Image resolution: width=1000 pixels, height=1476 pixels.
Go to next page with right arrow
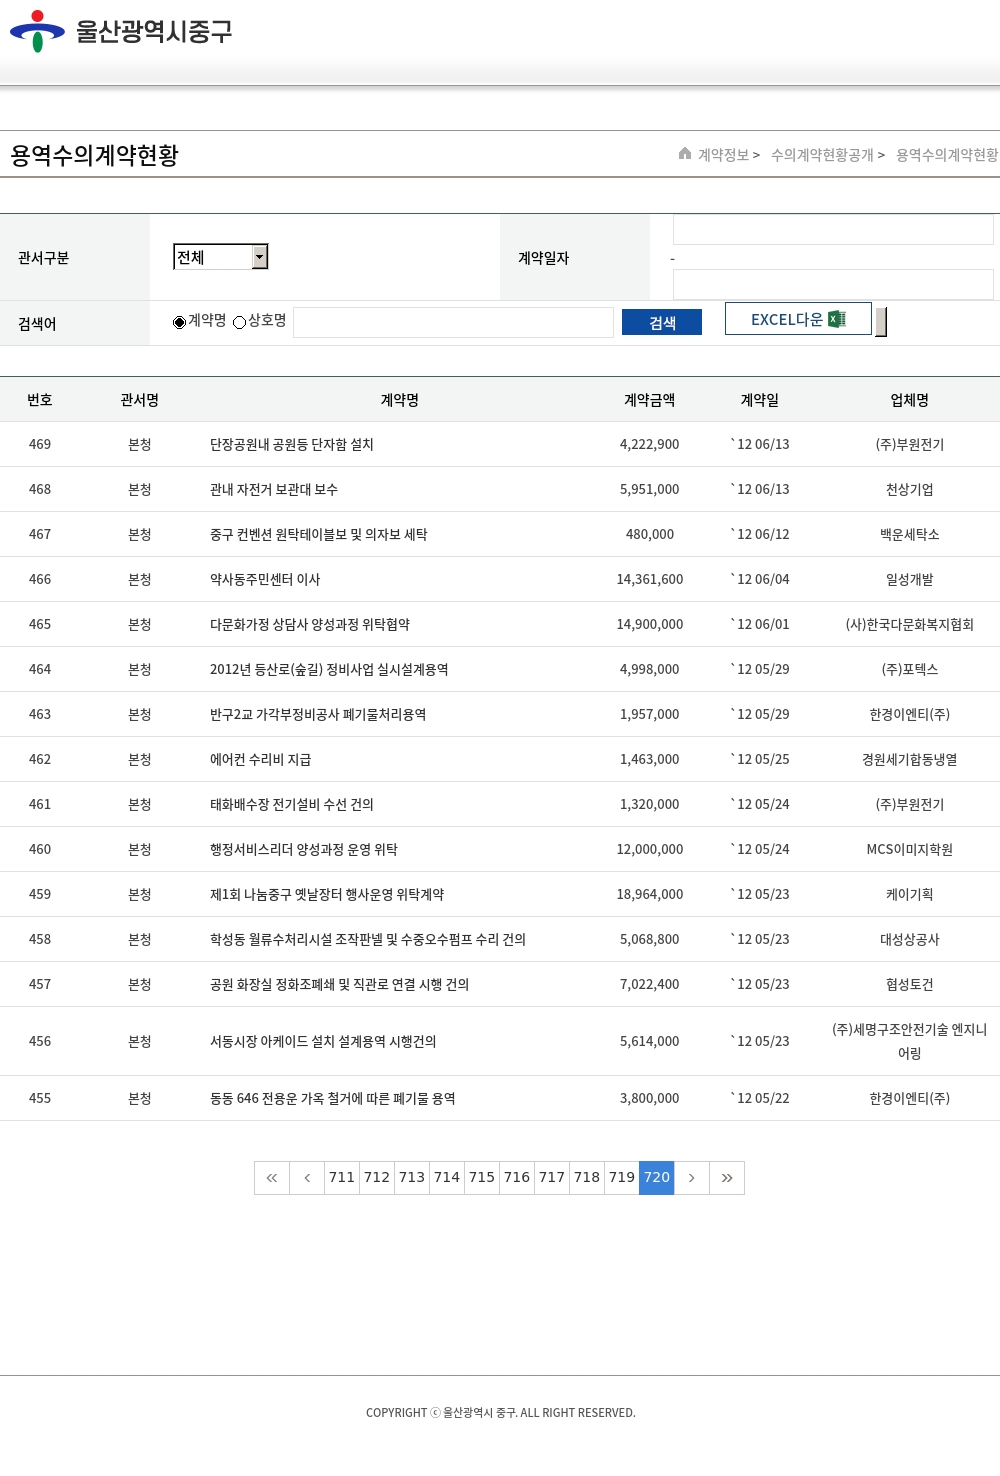pyautogui.click(x=692, y=1178)
